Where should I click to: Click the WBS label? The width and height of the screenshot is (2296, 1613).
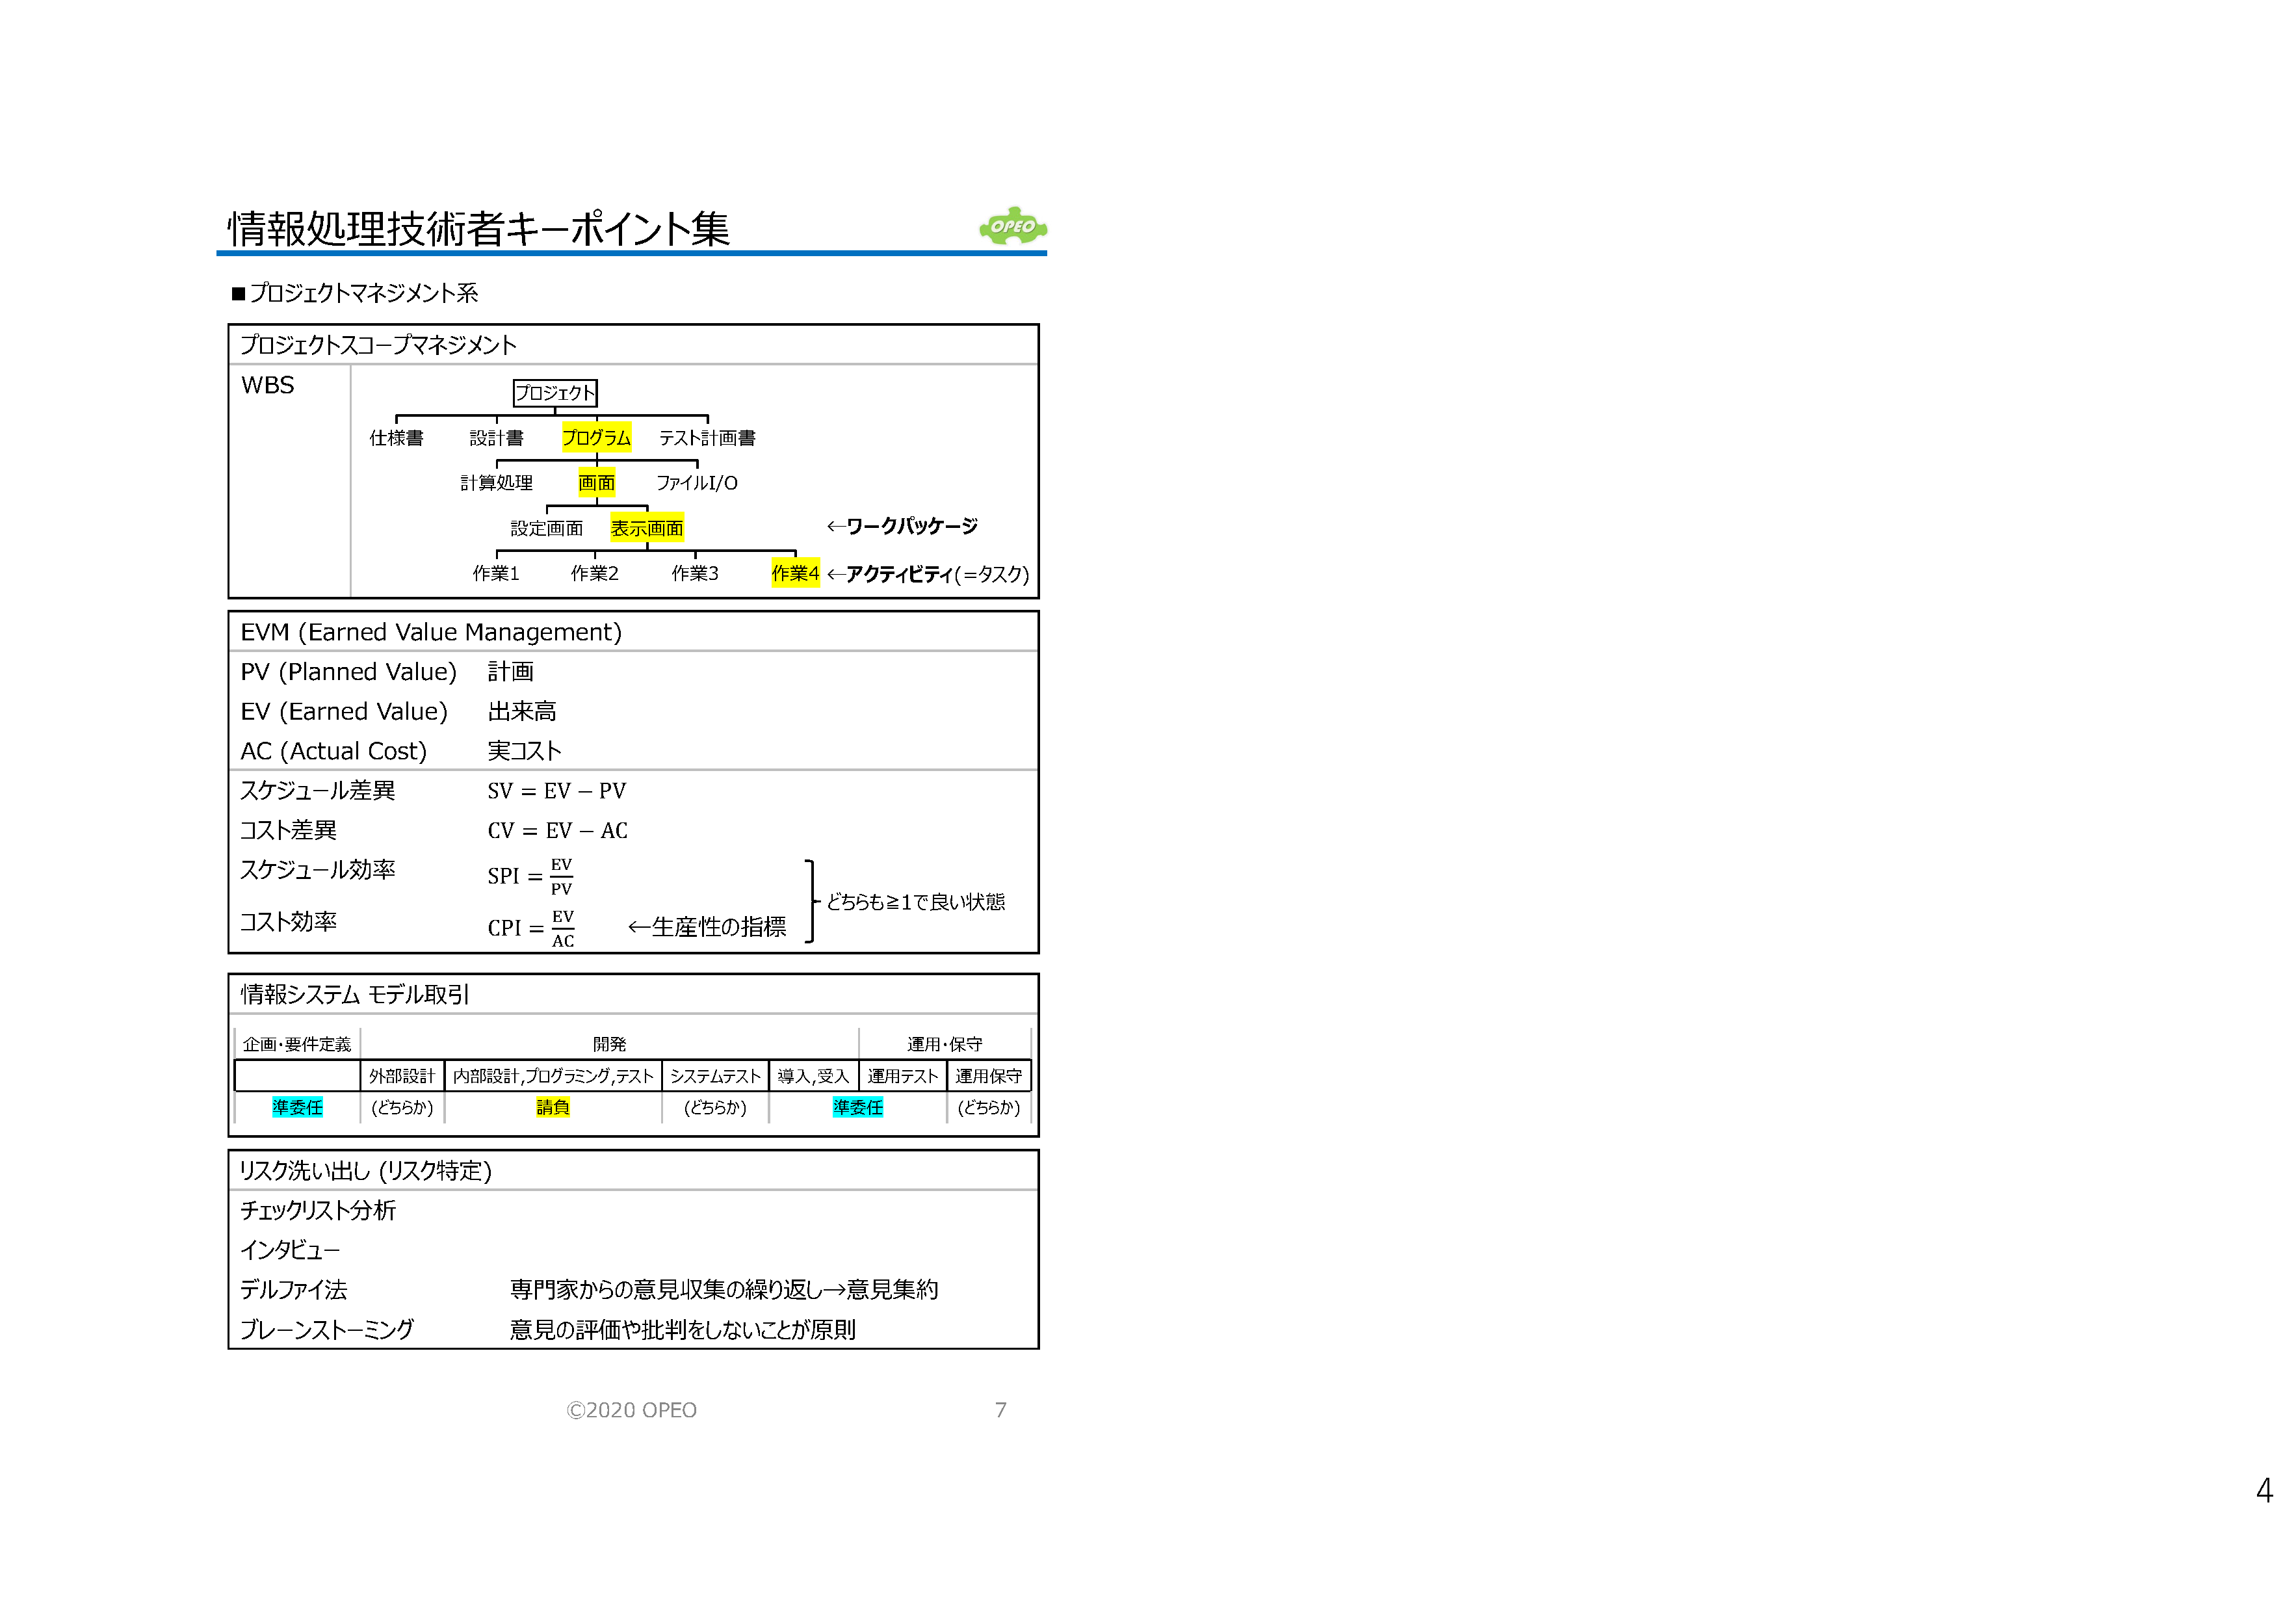point(268,385)
